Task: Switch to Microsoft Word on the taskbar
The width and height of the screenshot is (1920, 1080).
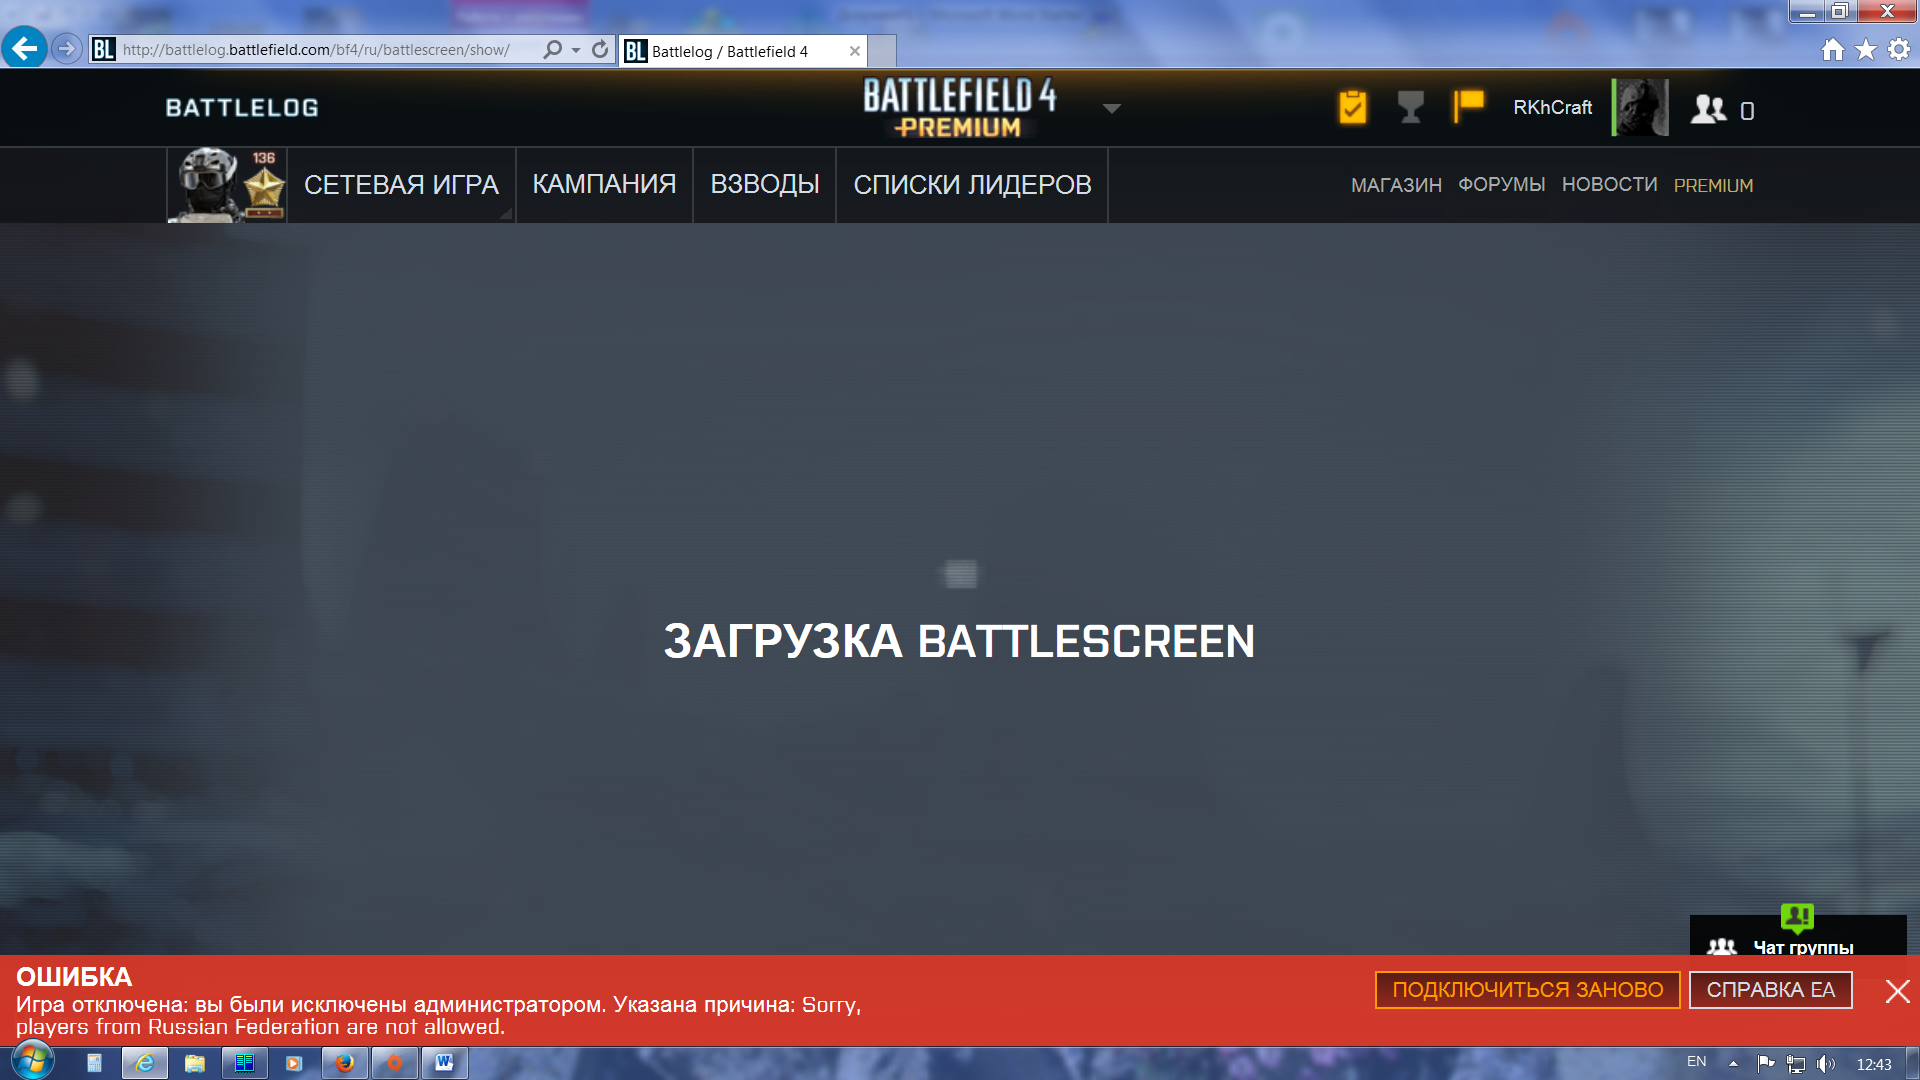Action: click(444, 1063)
